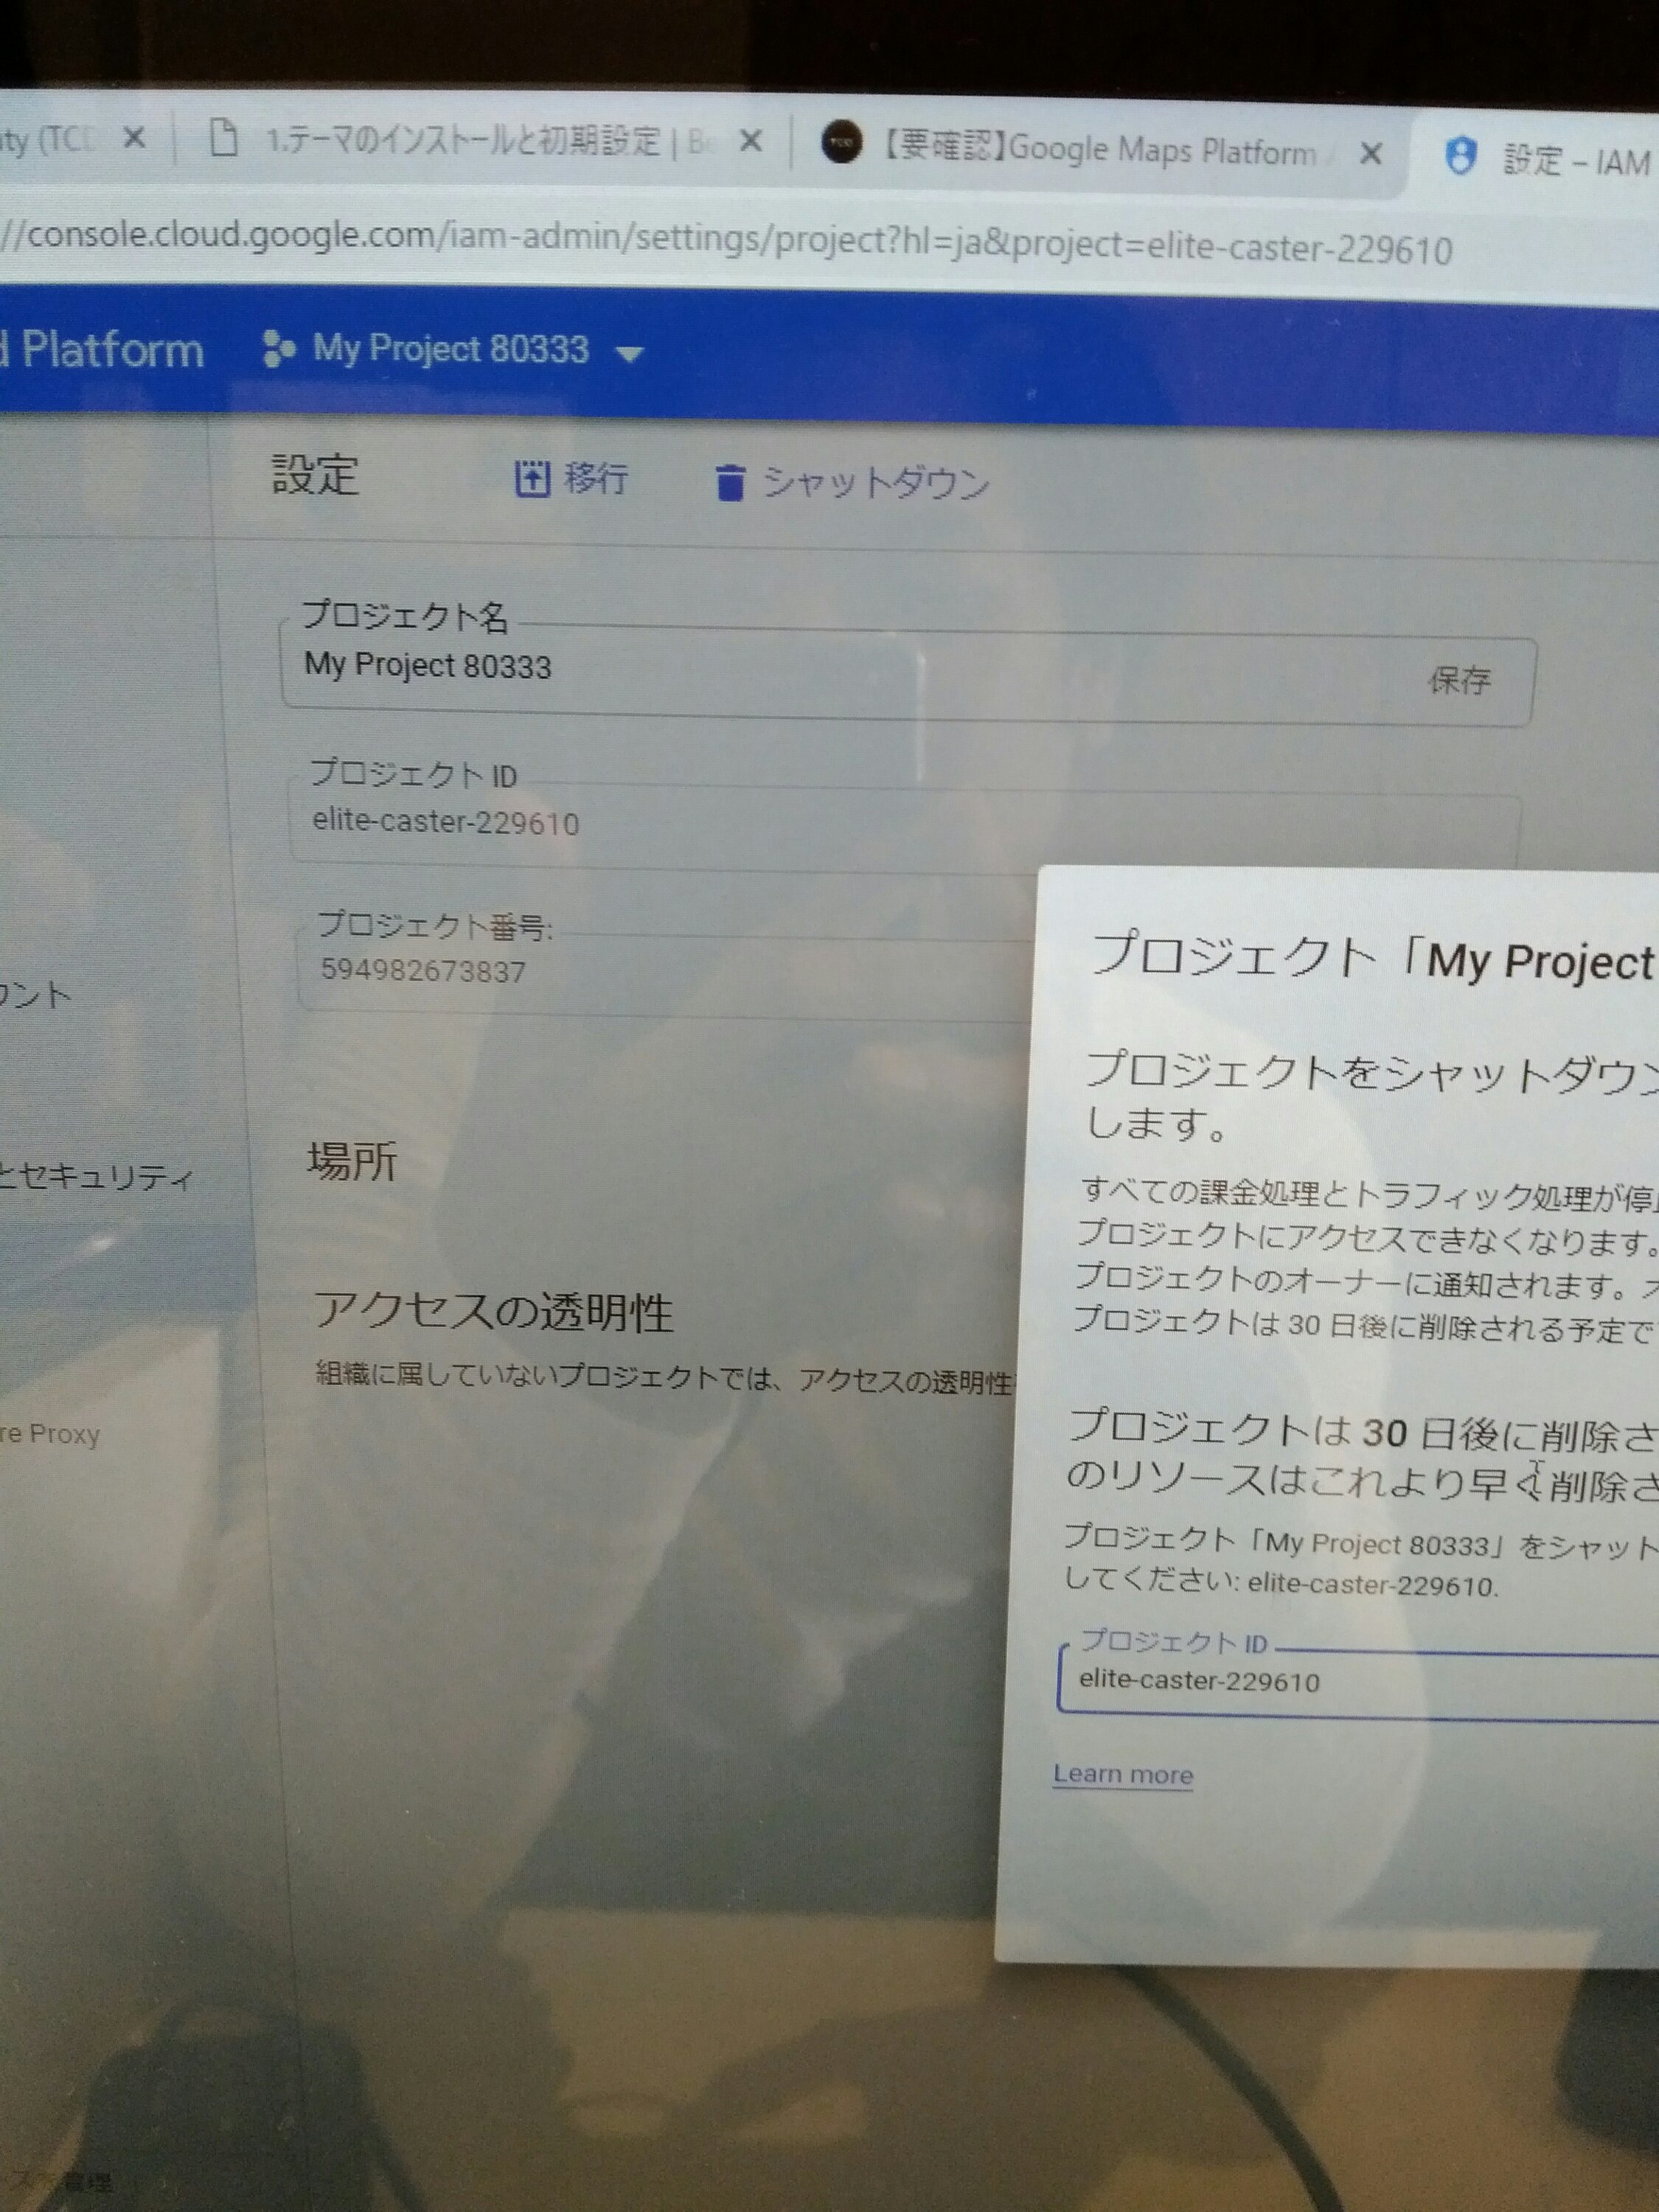Viewport: 1659px width, 2212px height.
Task: Open the sidebar item ending in ウント
Action: 36,995
